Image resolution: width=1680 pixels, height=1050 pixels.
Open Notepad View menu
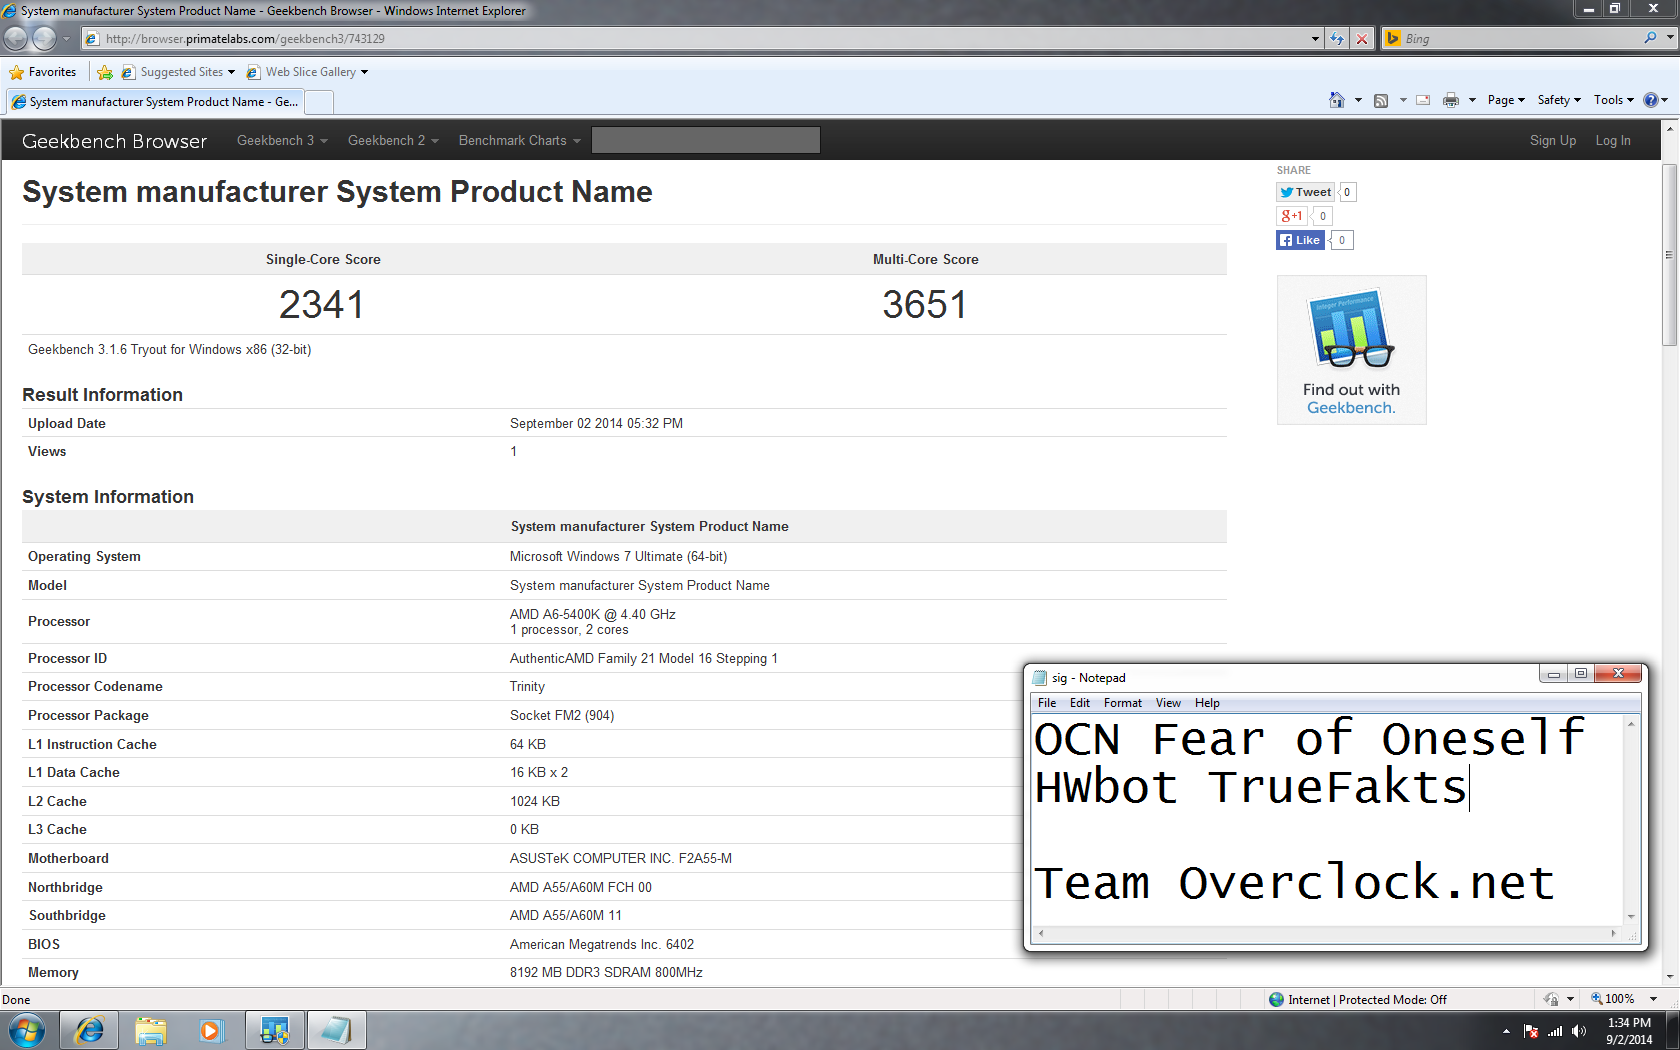click(x=1168, y=703)
